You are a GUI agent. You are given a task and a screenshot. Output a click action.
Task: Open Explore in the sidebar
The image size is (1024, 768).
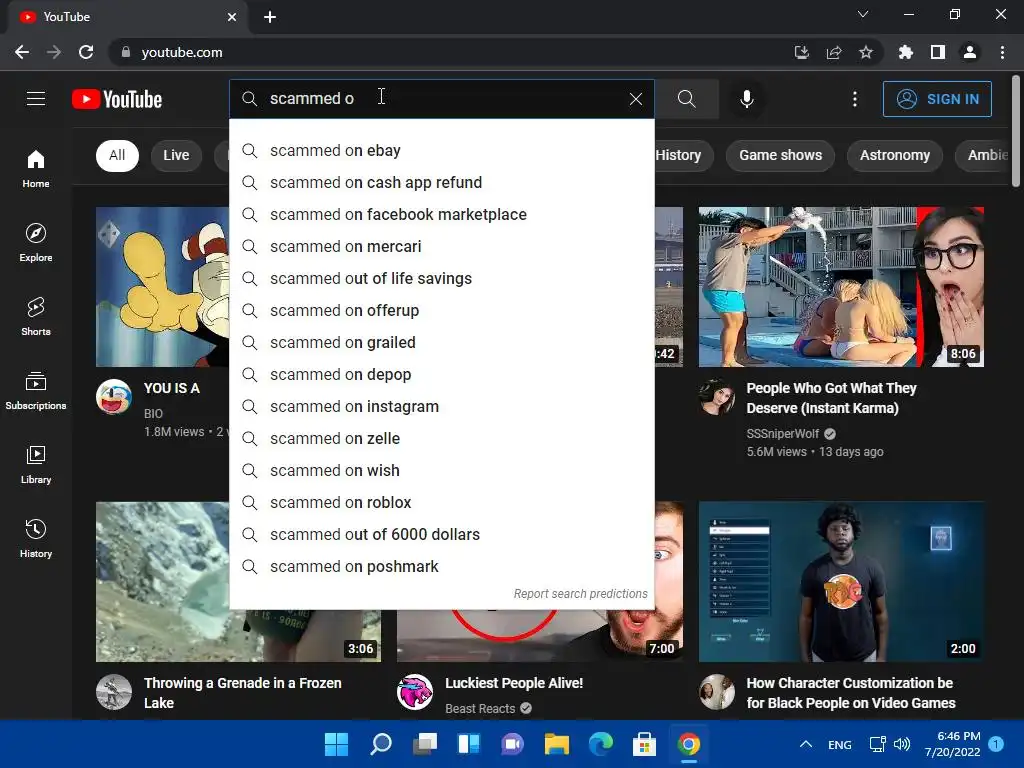(x=36, y=242)
